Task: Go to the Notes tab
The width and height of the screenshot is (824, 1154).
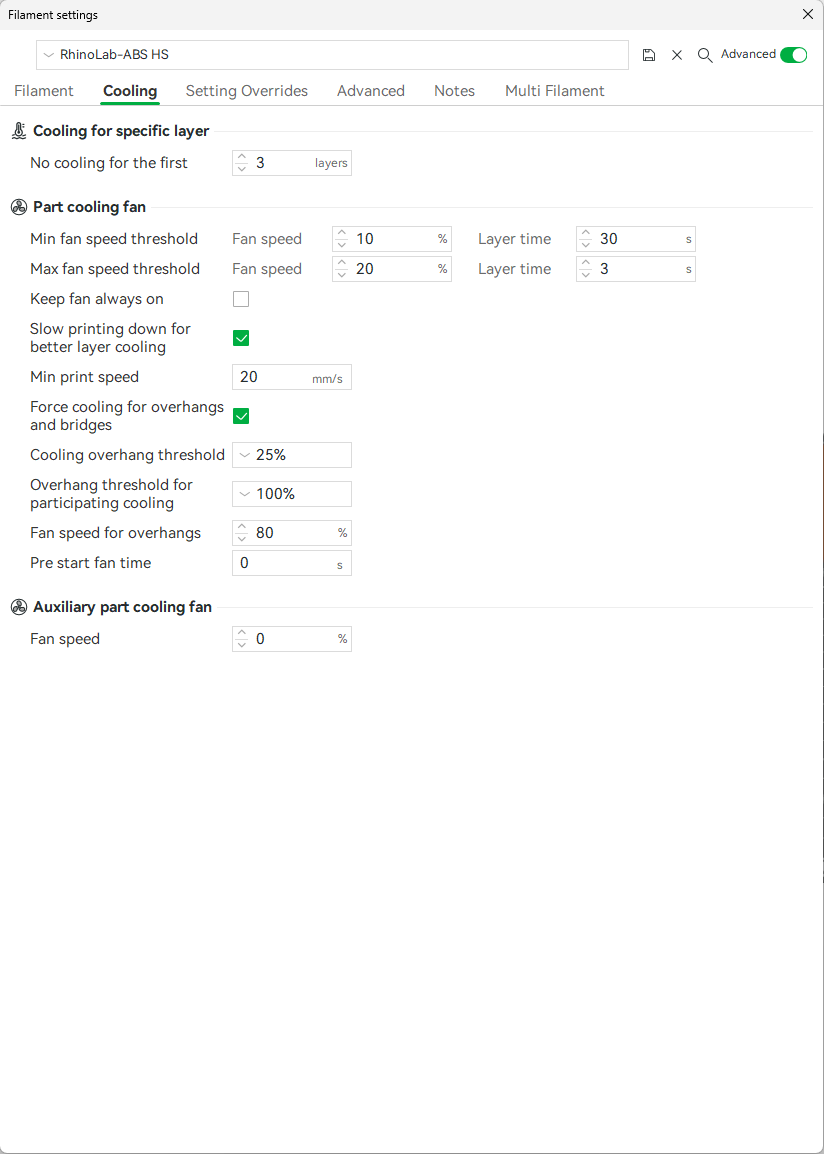Action: pyautogui.click(x=454, y=91)
